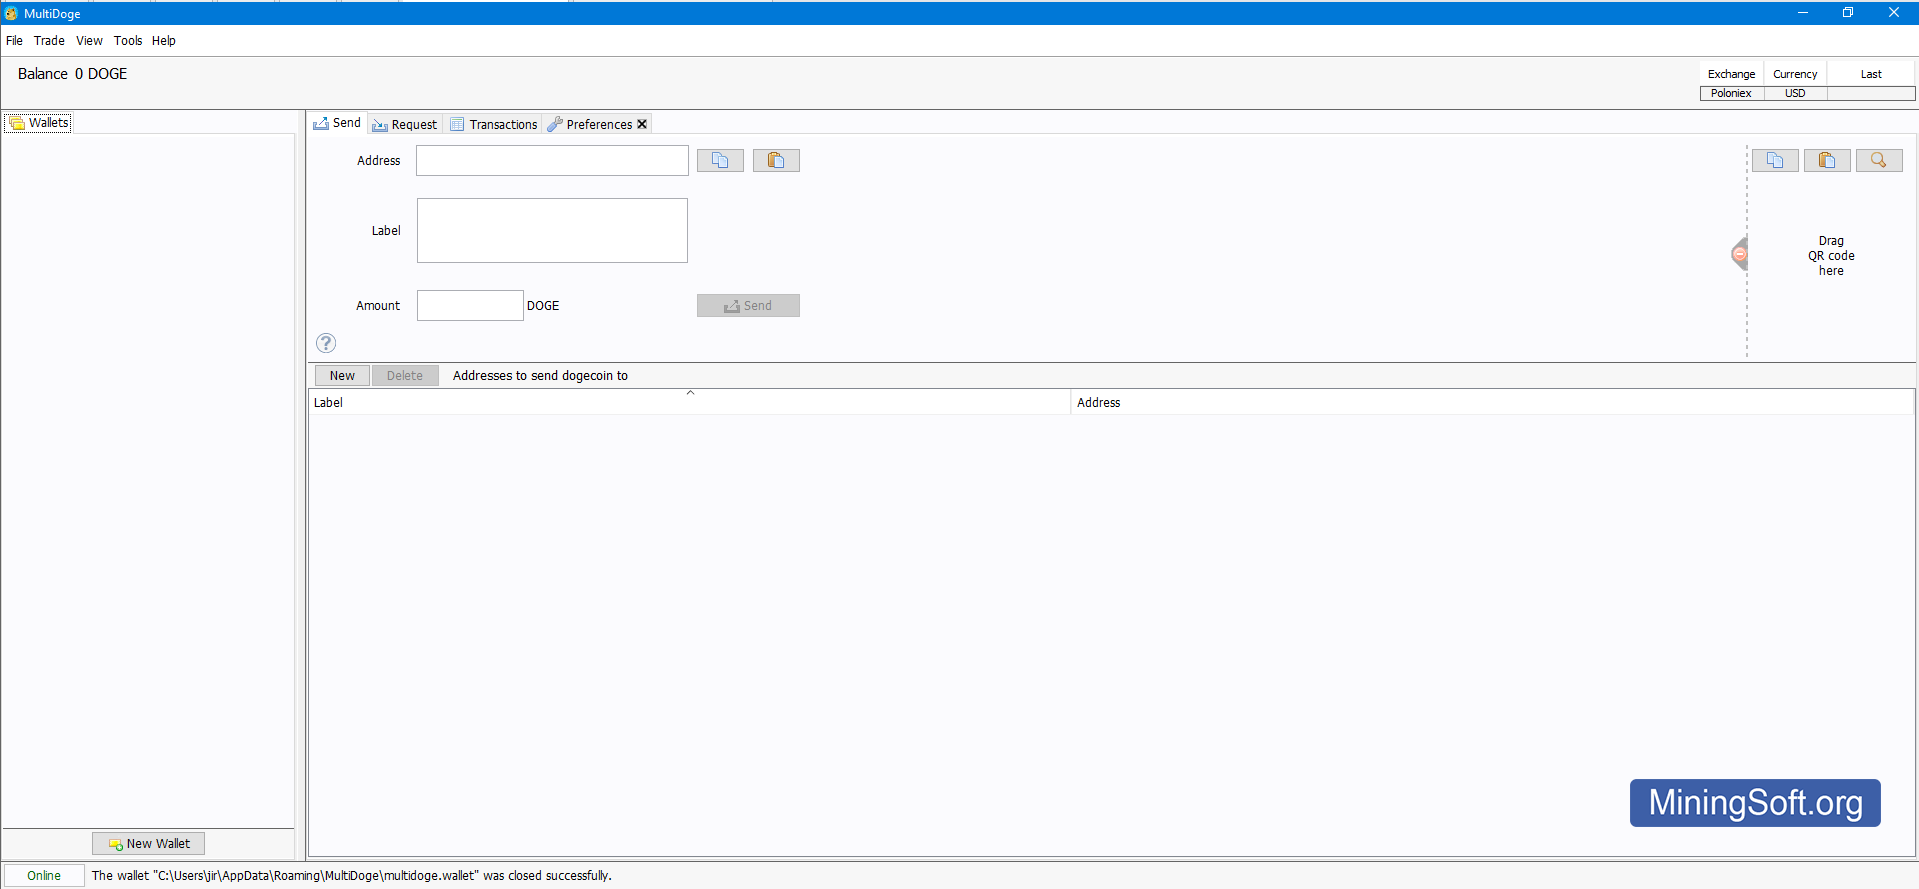
Task: Click the Delete address button
Action: [x=405, y=375]
